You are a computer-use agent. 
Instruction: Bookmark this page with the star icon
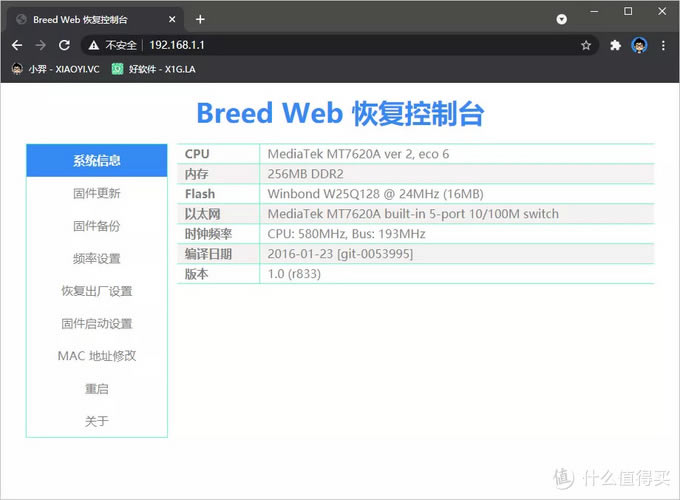(x=586, y=45)
